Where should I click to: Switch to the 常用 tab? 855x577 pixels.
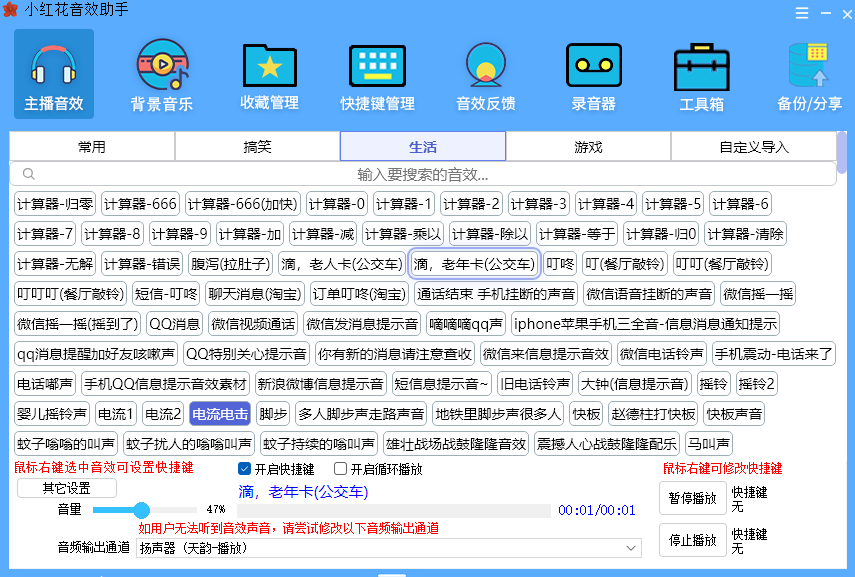92,147
